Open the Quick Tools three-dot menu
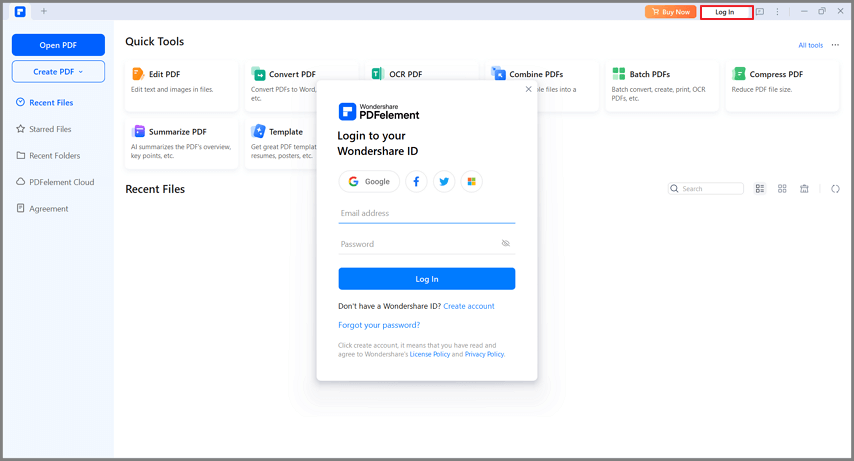This screenshot has width=854, height=461. (835, 45)
